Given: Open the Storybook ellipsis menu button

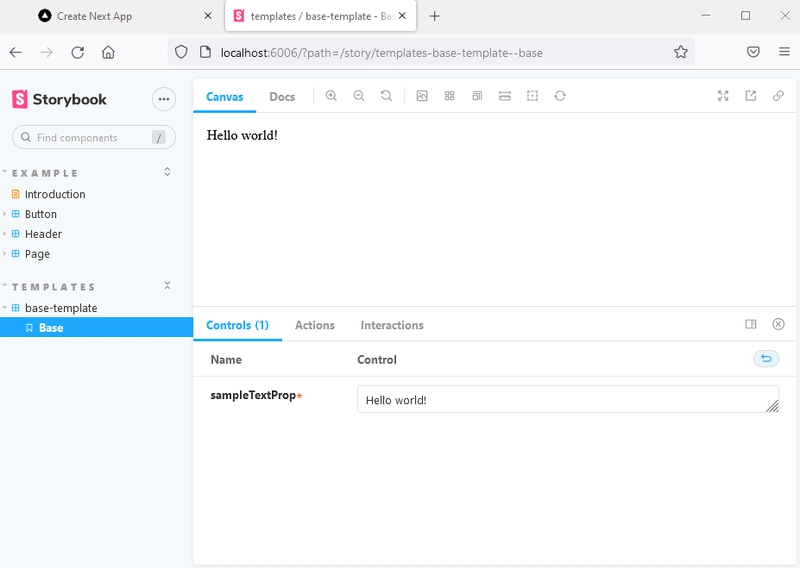Looking at the screenshot, I should (x=164, y=99).
